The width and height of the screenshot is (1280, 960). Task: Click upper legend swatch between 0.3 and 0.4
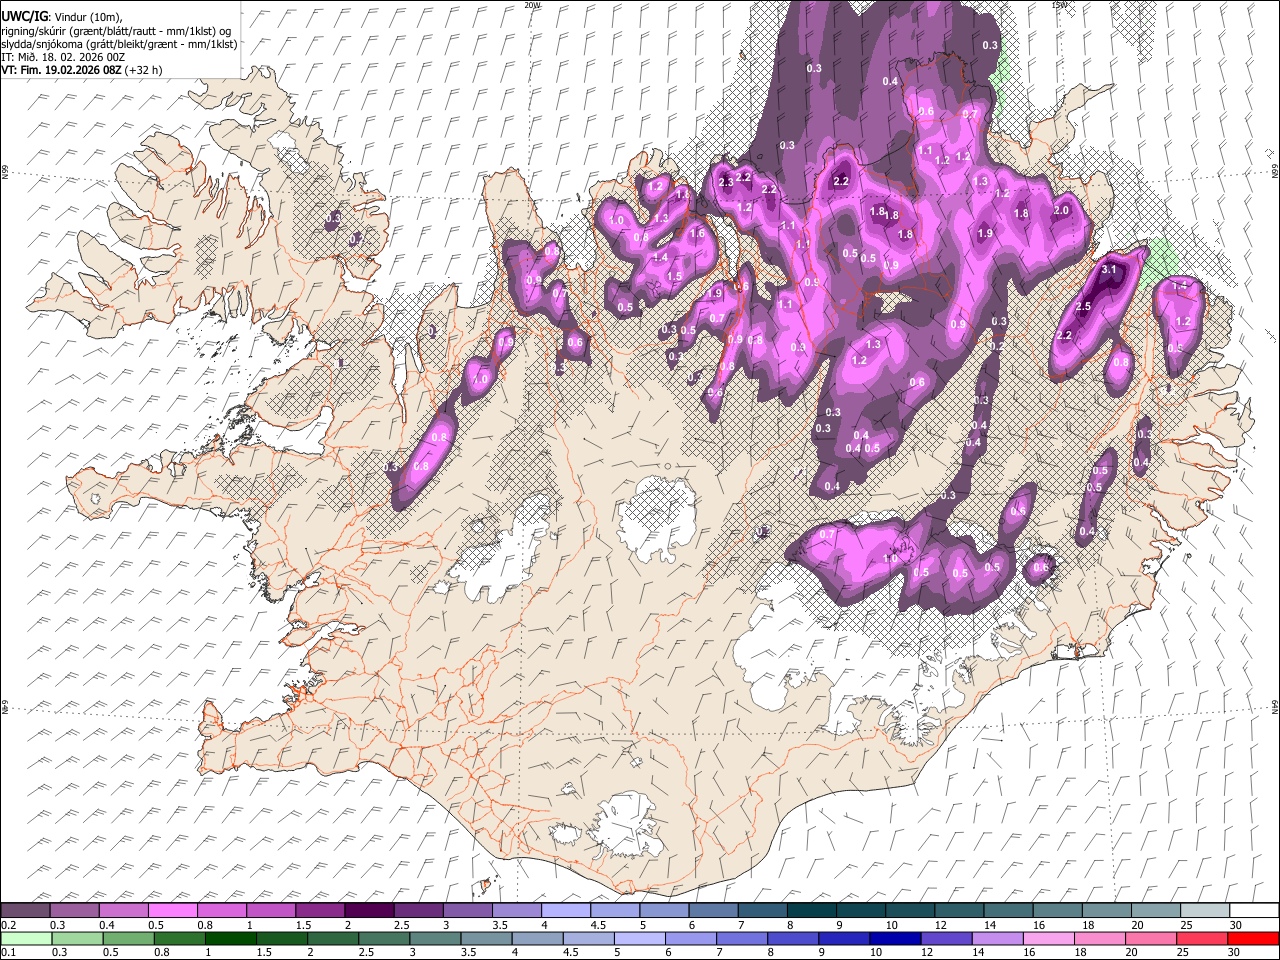74,911
